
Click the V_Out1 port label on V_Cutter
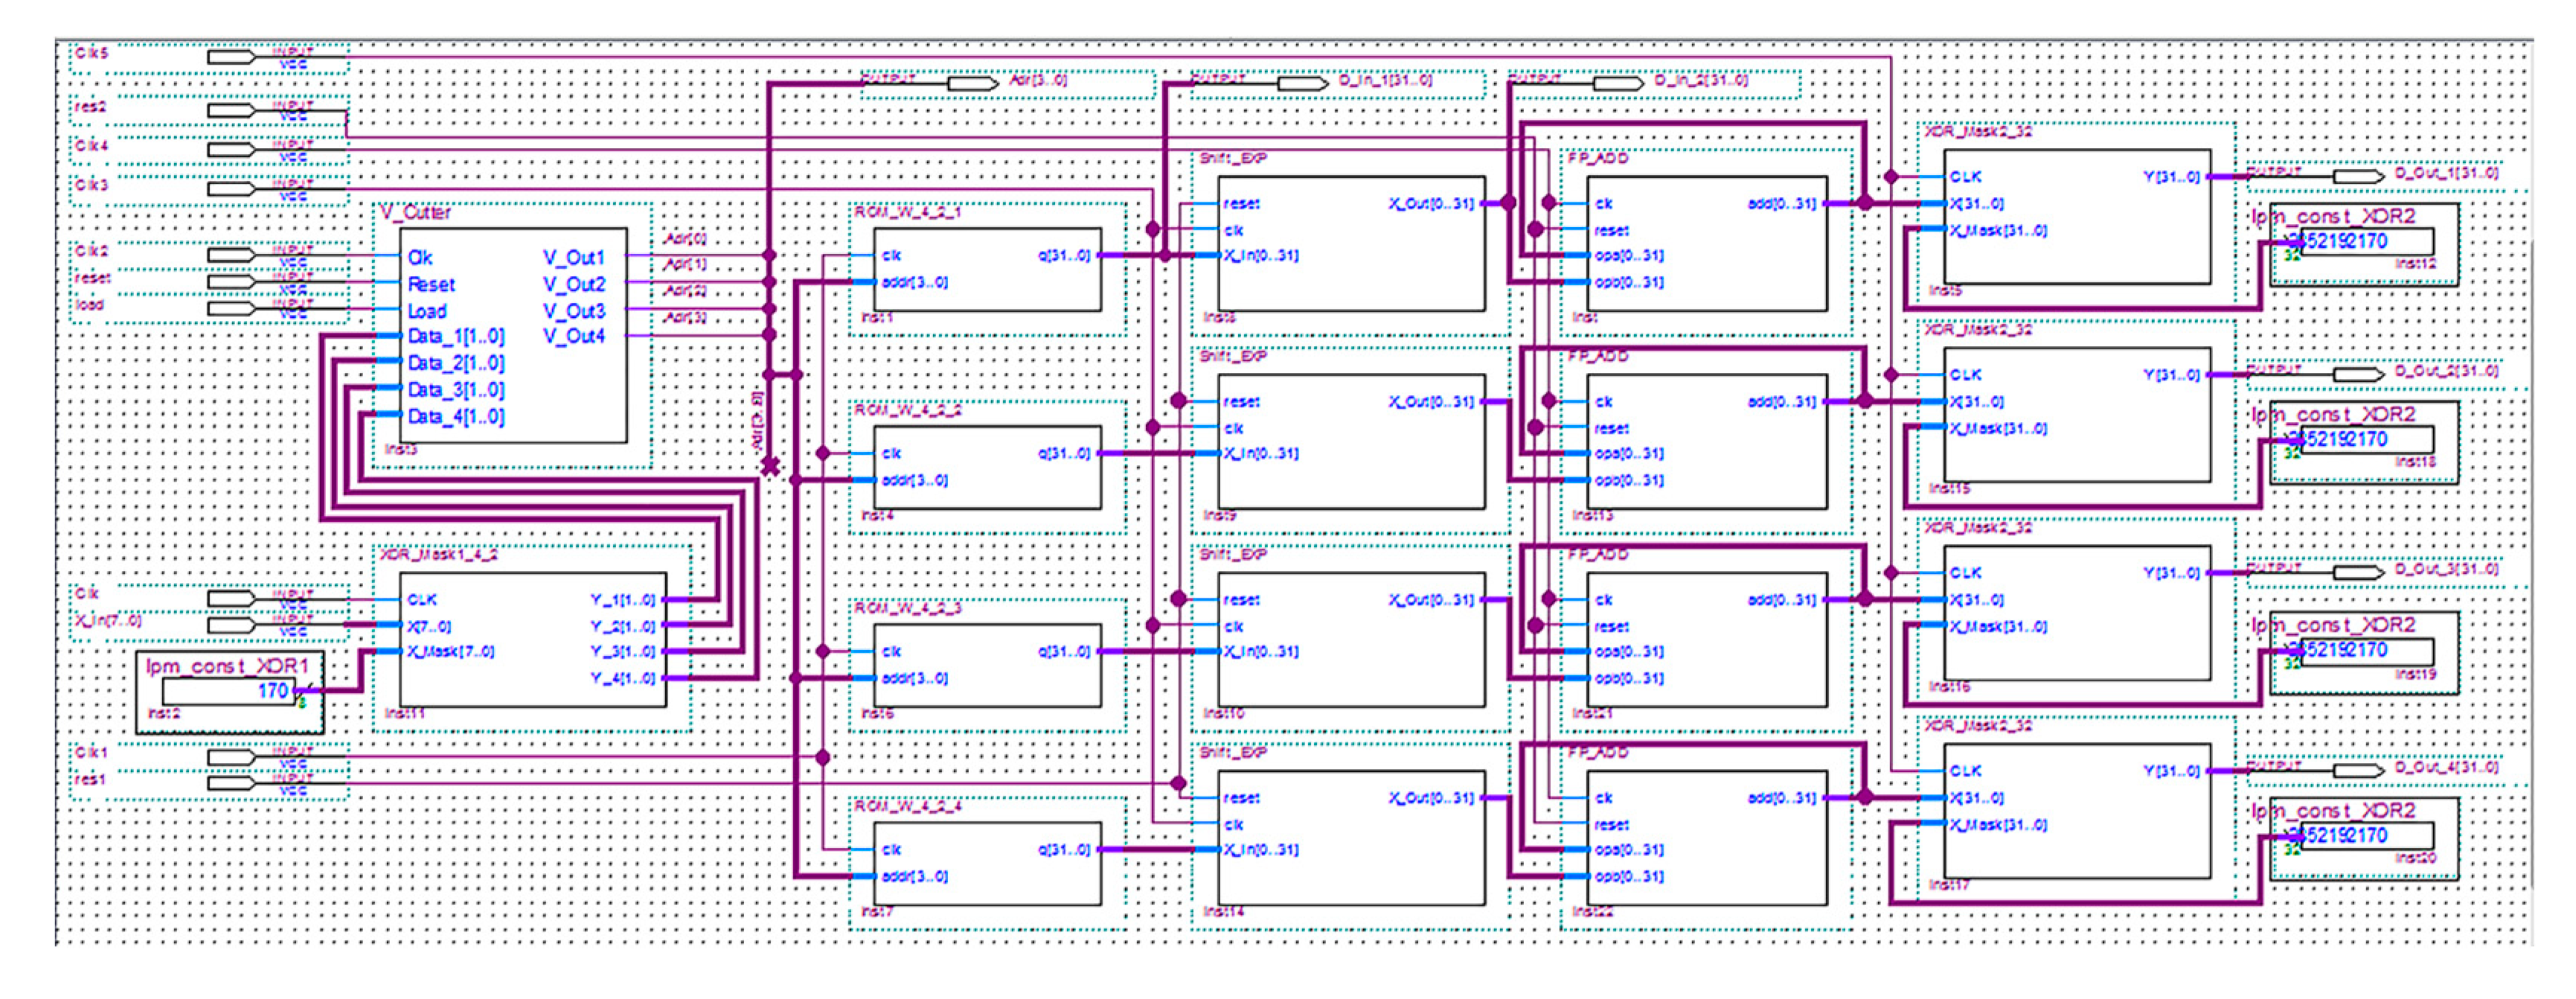574,258
